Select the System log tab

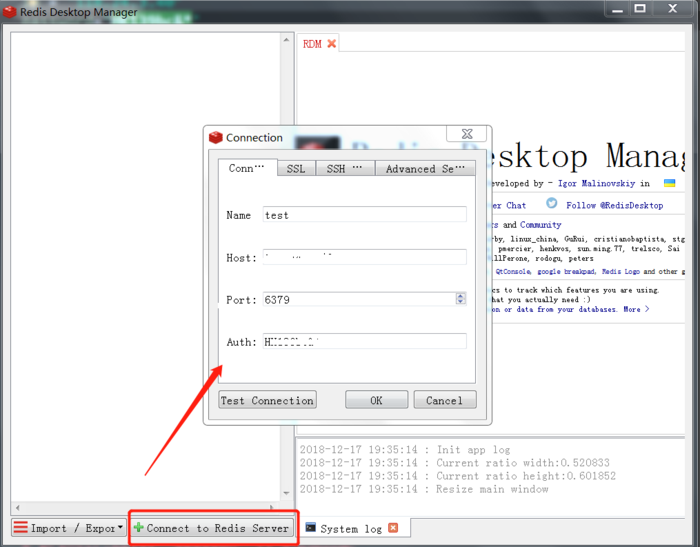click(x=351, y=529)
